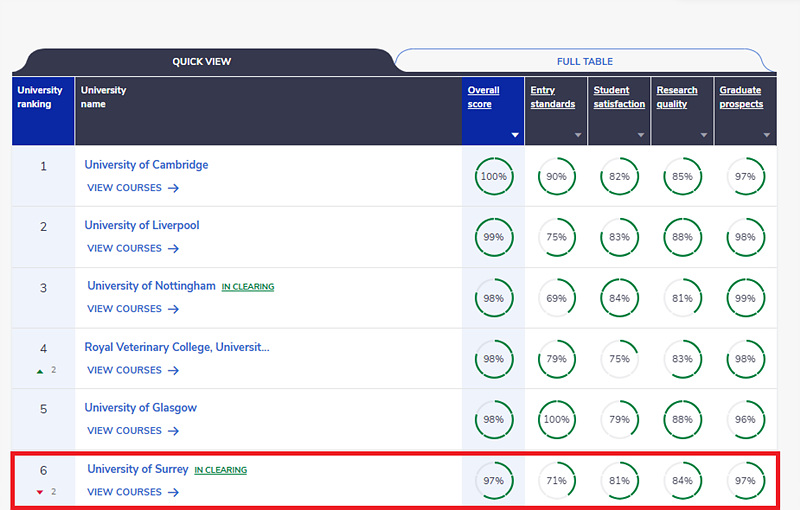Click Nottingham's 99% graduate prospects circle
The width and height of the screenshot is (800, 510).
pos(745,298)
